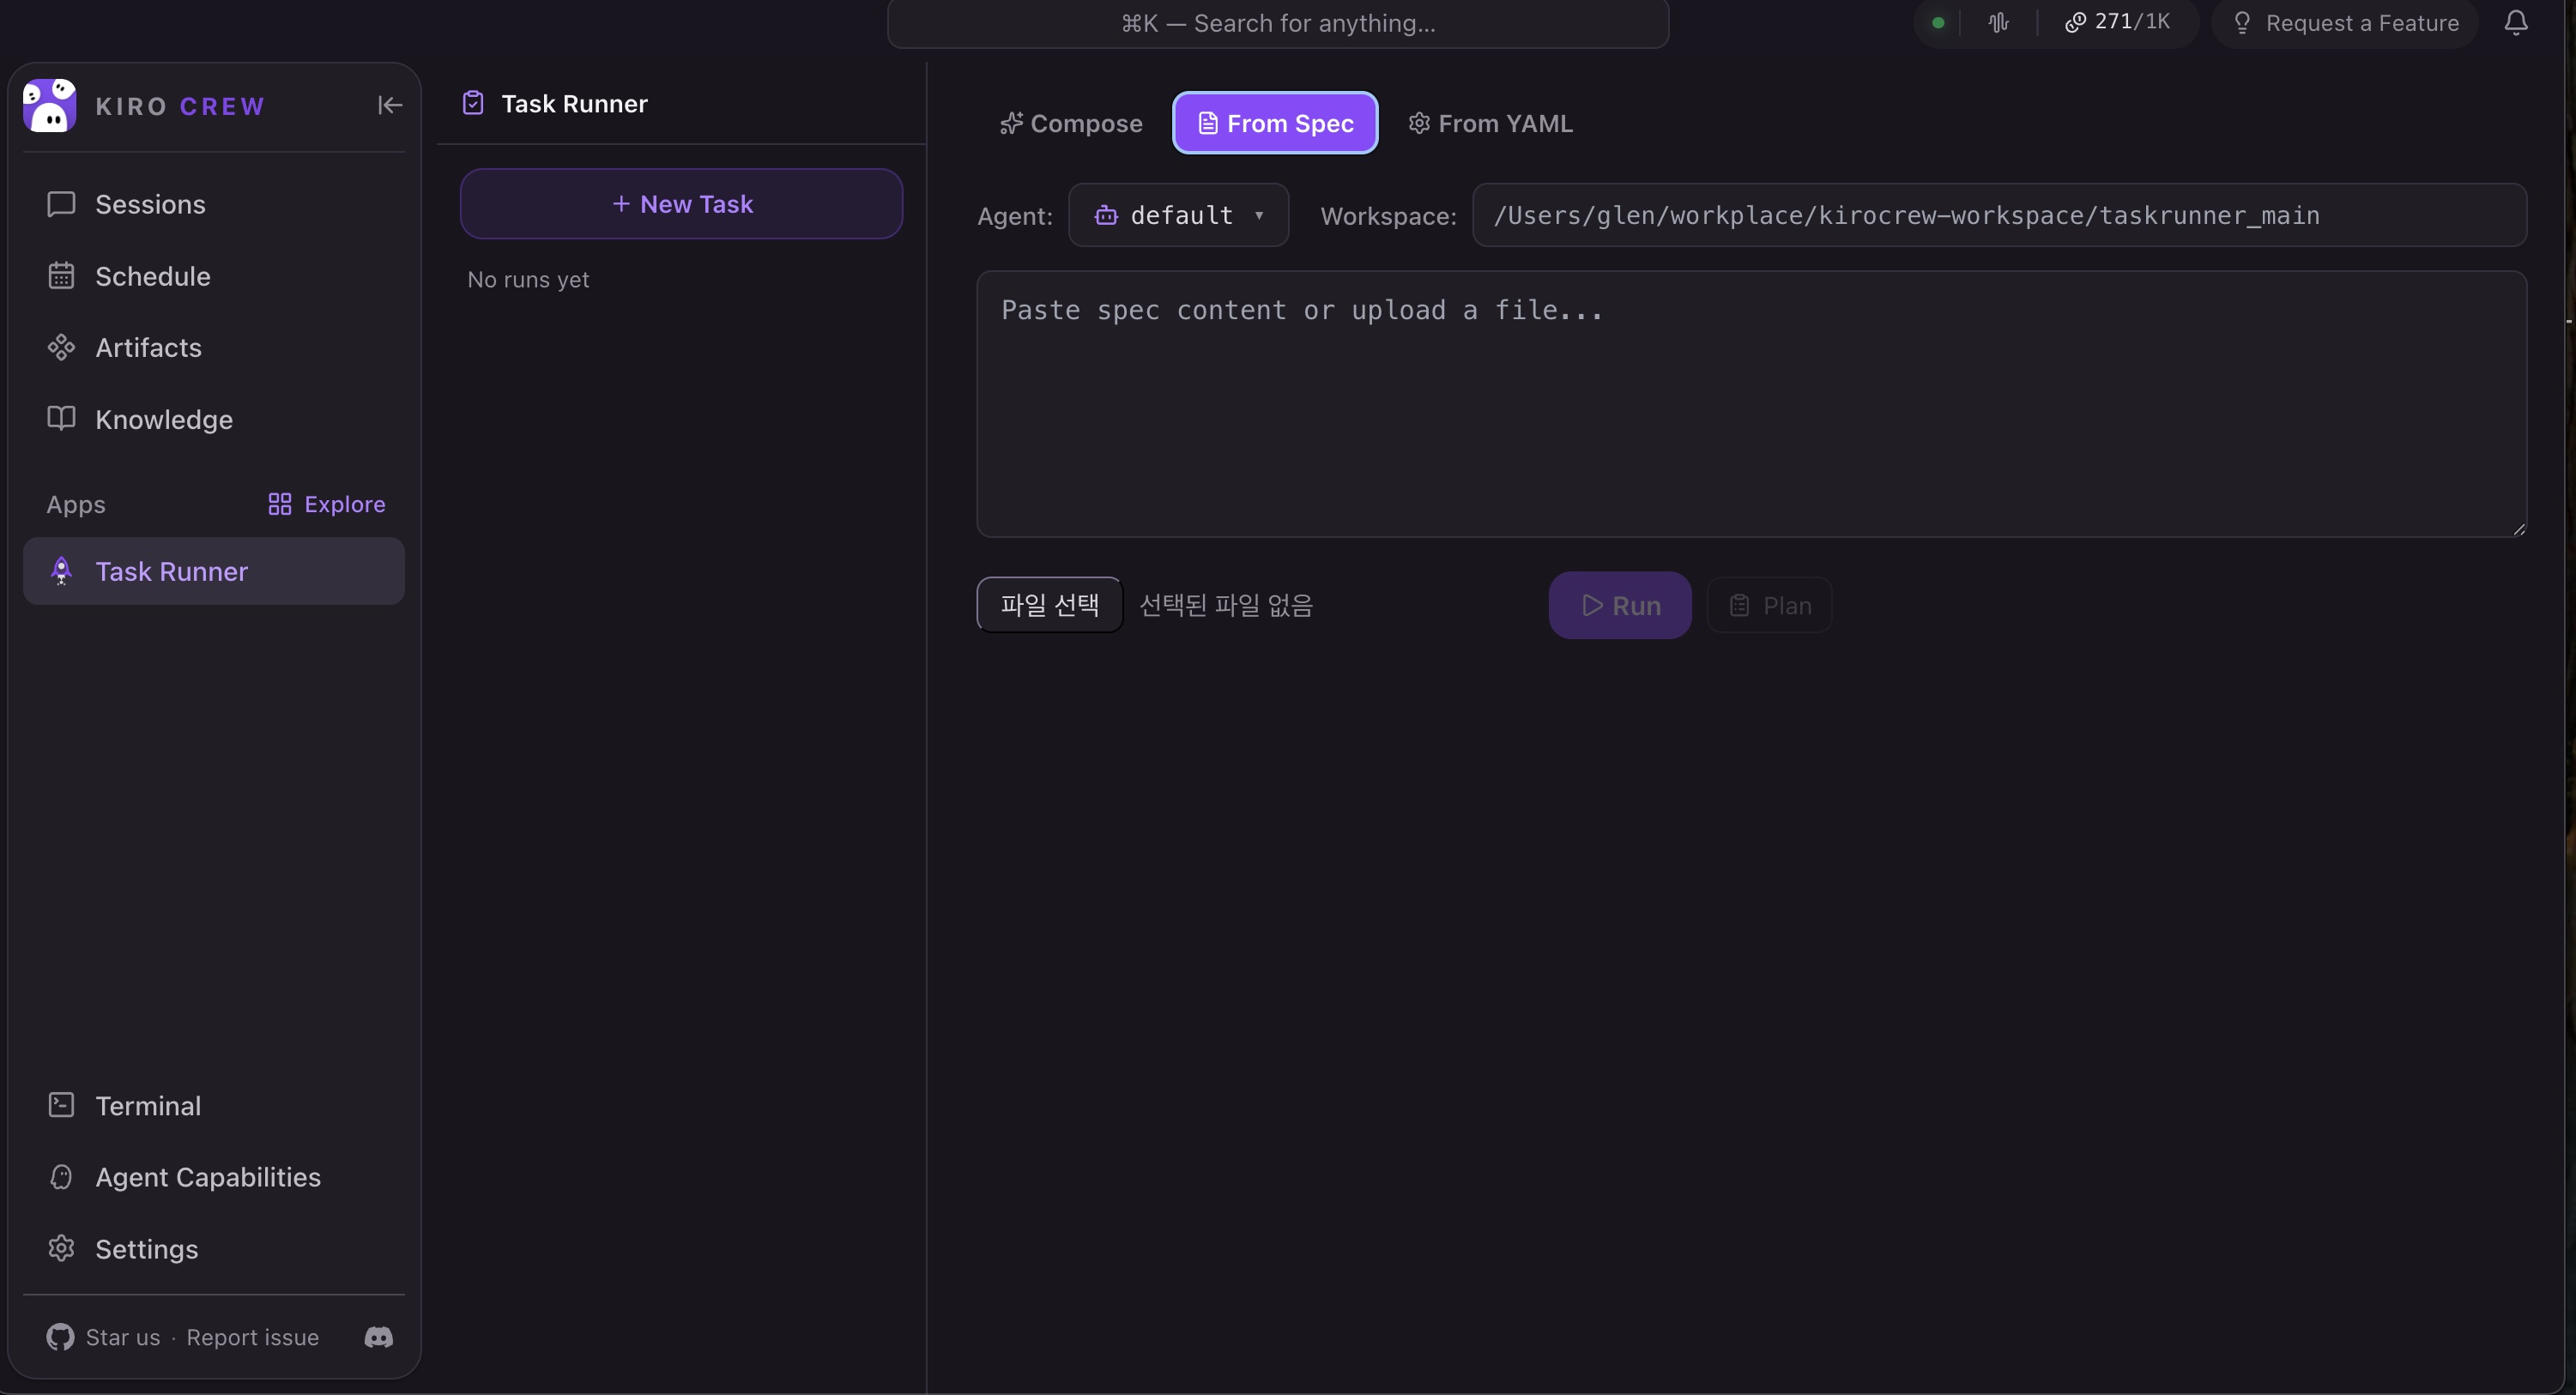The height and width of the screenshot is (1395, 2576).
Task: Click the Task Runner clipboard header icon
Action: click(473, 103)
